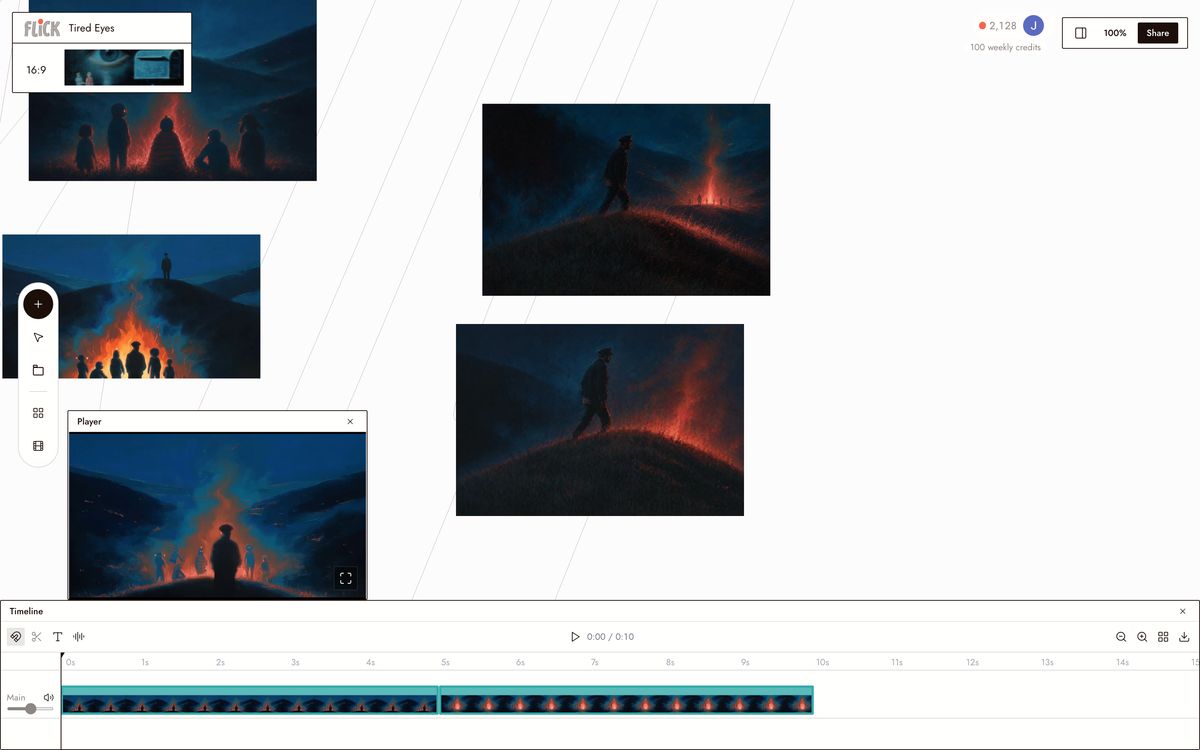Click the Share button
This screenshot has width=1200, height=750.
(x=1158, y=33)
